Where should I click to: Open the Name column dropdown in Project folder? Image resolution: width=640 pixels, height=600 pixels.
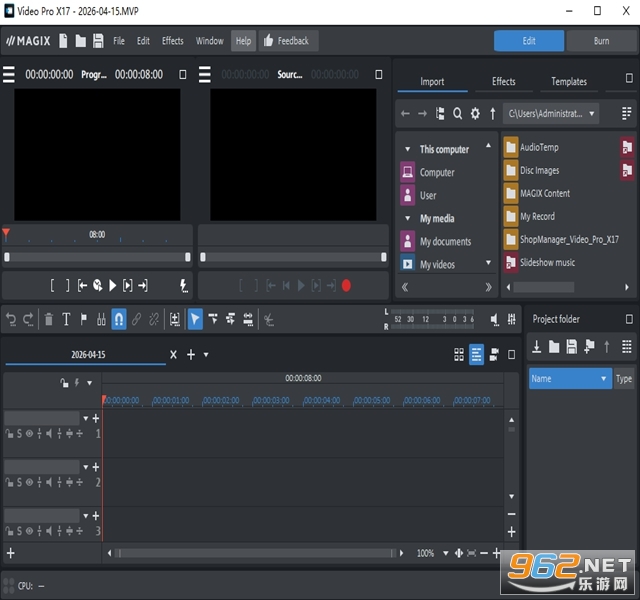(x=603, y=379)
